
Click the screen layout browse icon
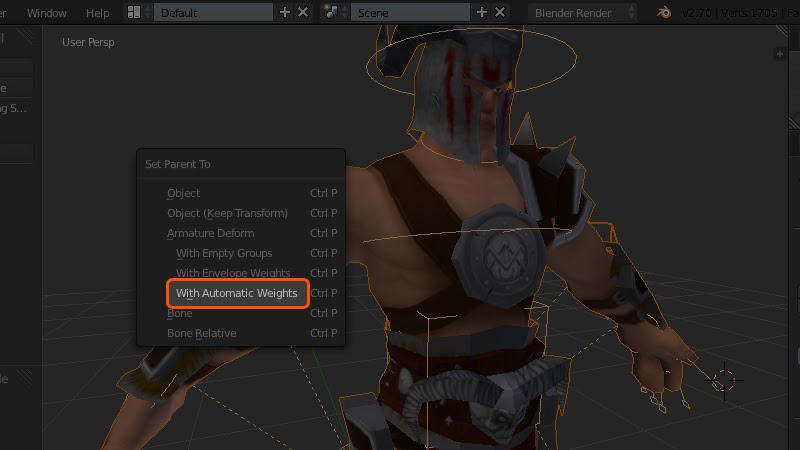coord(138,12)
